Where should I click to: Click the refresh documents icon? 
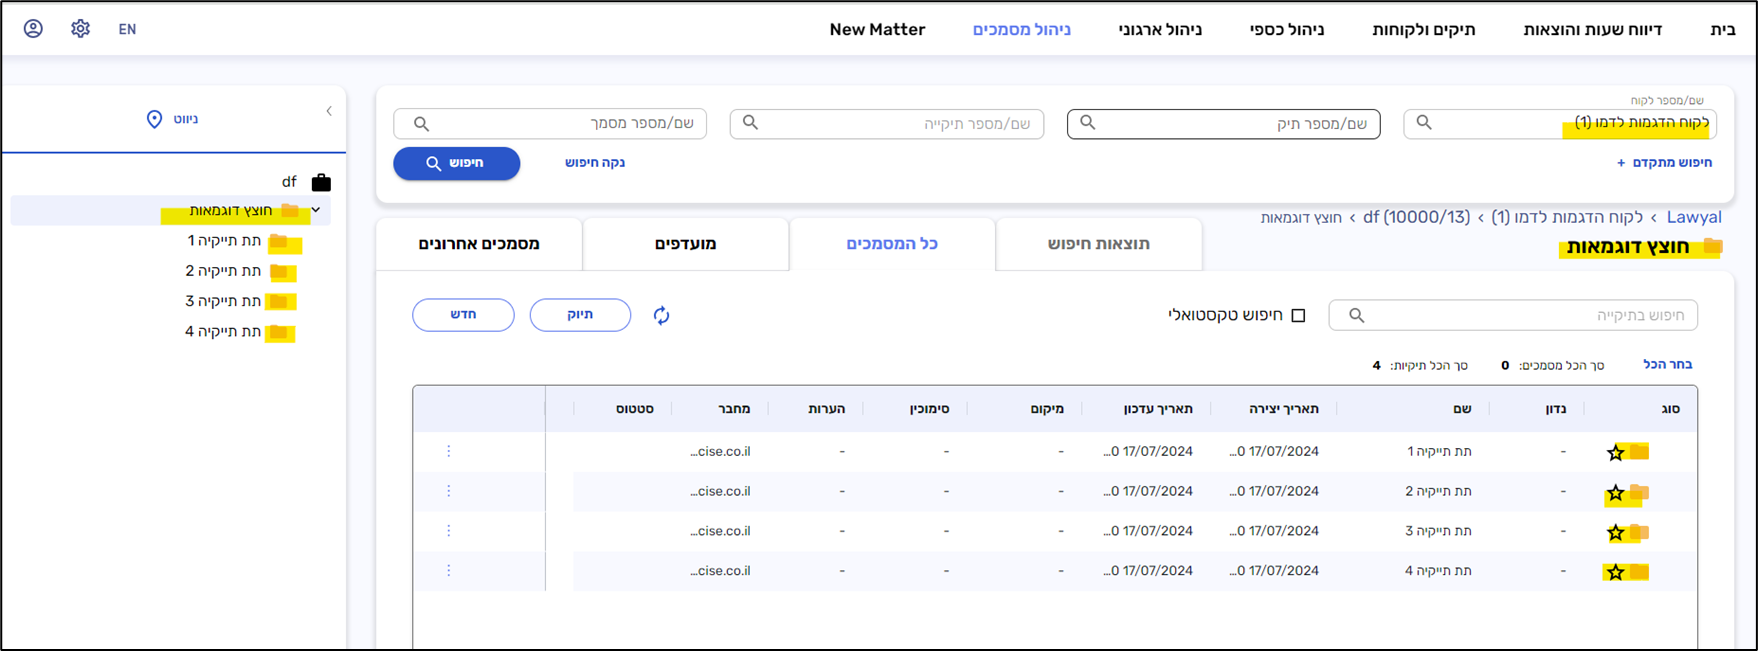point(661,316)
